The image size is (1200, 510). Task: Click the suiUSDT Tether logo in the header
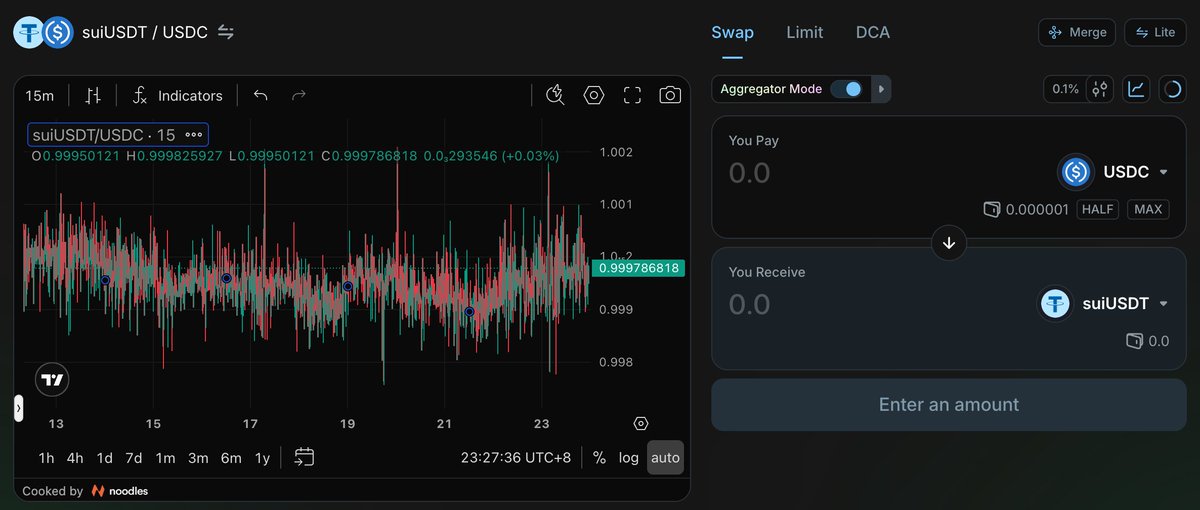click(x=28, y=32)
